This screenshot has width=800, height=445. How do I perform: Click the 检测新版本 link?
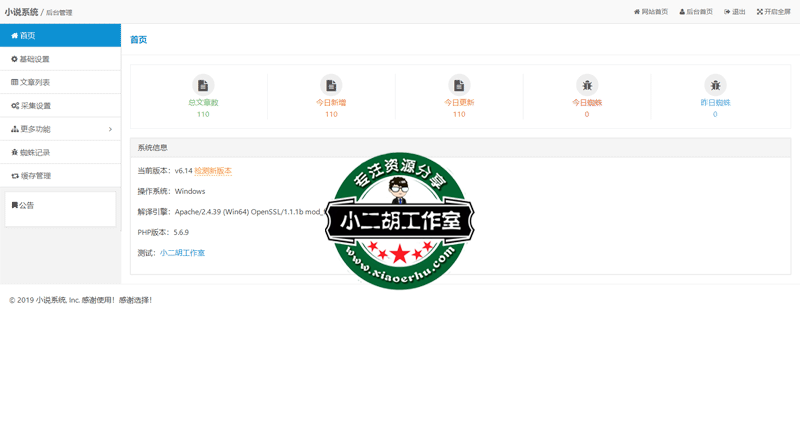click(x=213, y=171)
